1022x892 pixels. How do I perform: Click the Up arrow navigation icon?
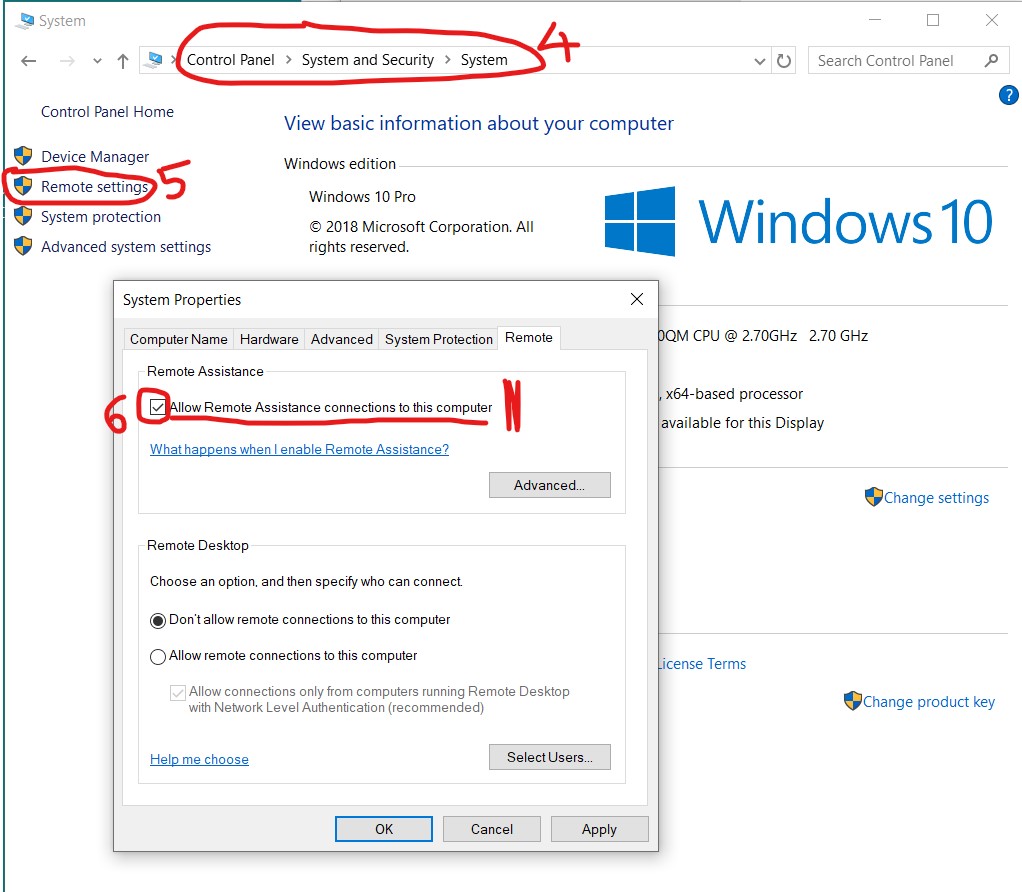(123, 61)
